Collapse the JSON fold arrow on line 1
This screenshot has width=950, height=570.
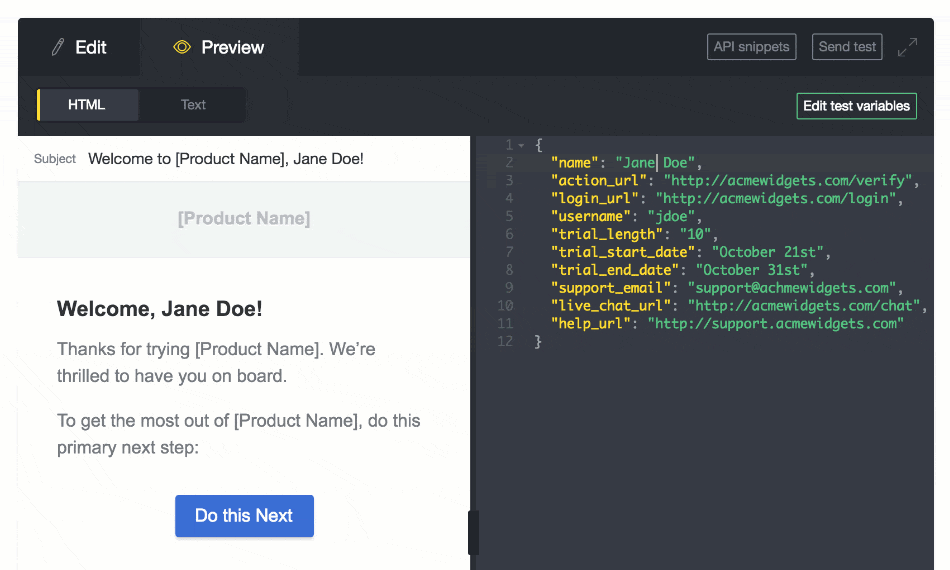pos(521,145)
